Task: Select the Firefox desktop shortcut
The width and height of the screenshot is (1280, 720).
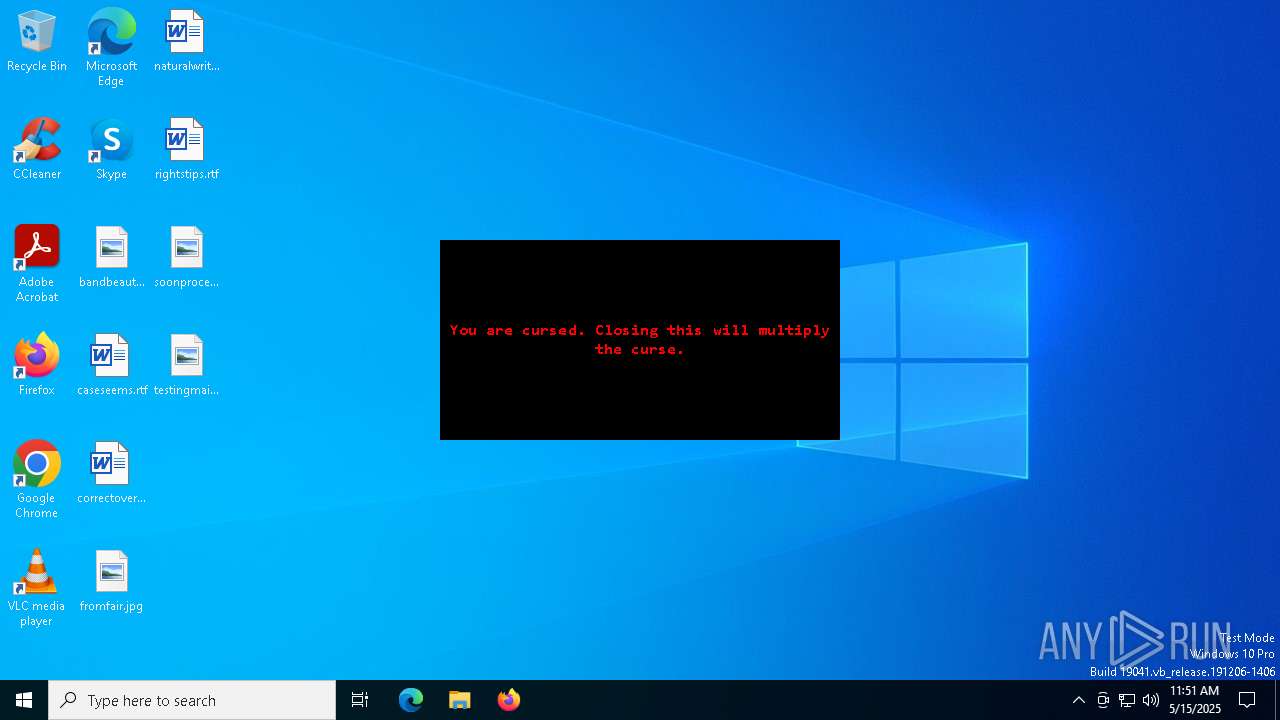Action: (x=37, y=366)
